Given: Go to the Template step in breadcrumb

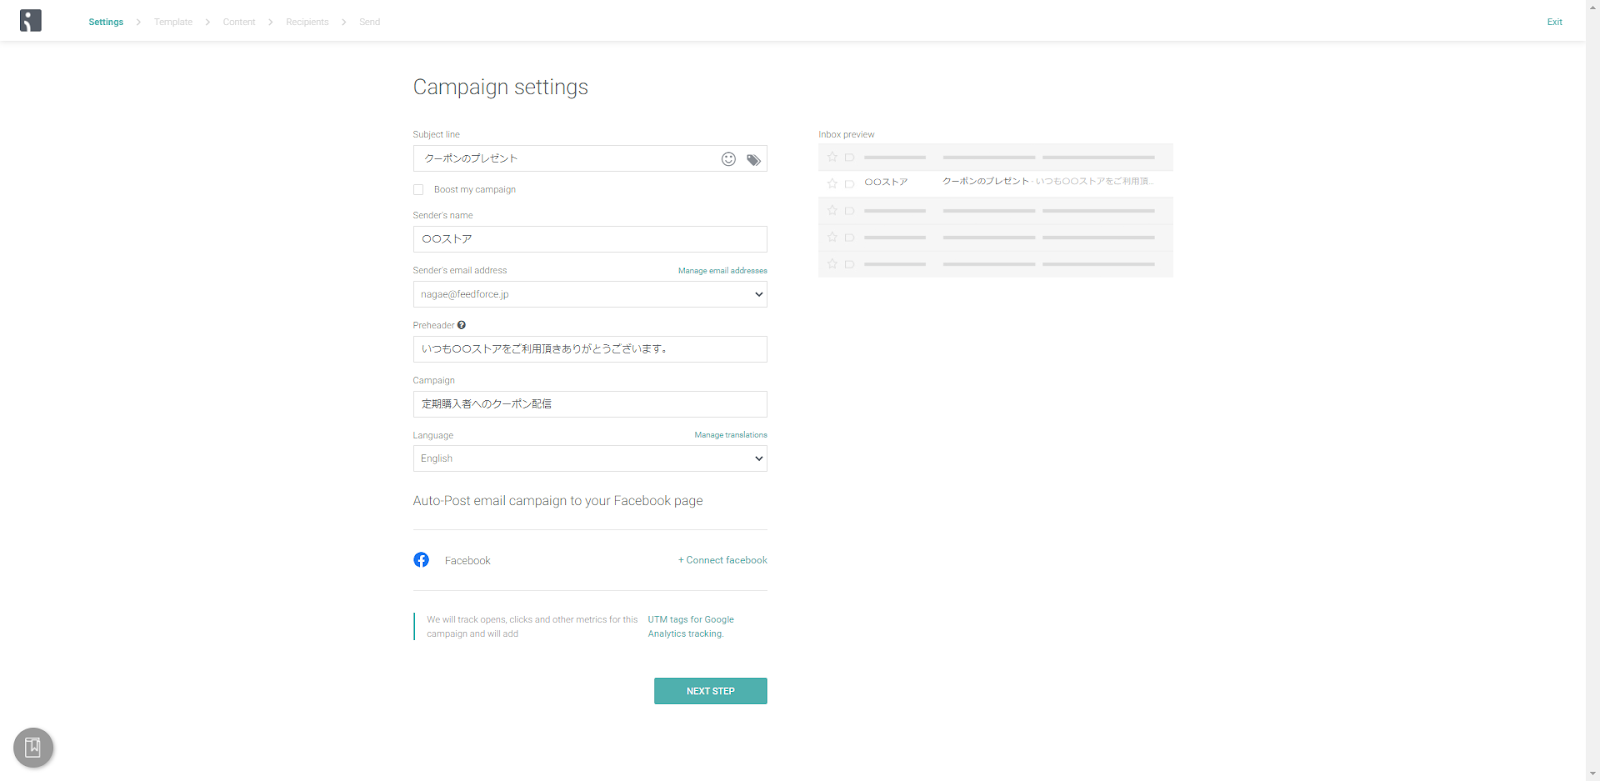Looking at the screenshot, I should 173,22.
